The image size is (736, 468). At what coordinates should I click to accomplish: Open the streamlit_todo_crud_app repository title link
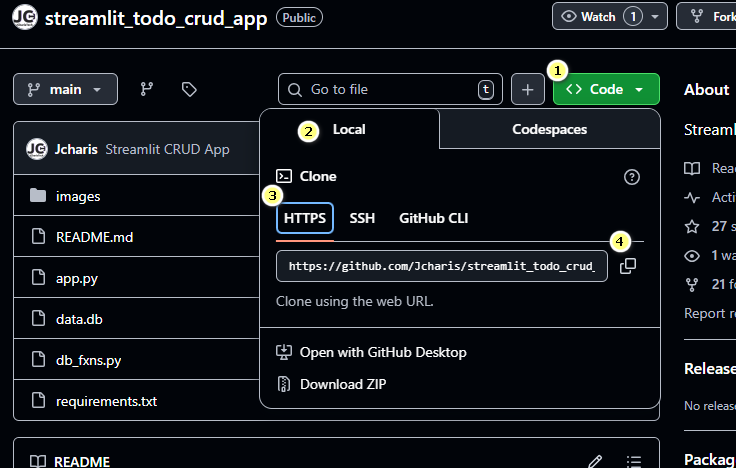tap(156, 18)
